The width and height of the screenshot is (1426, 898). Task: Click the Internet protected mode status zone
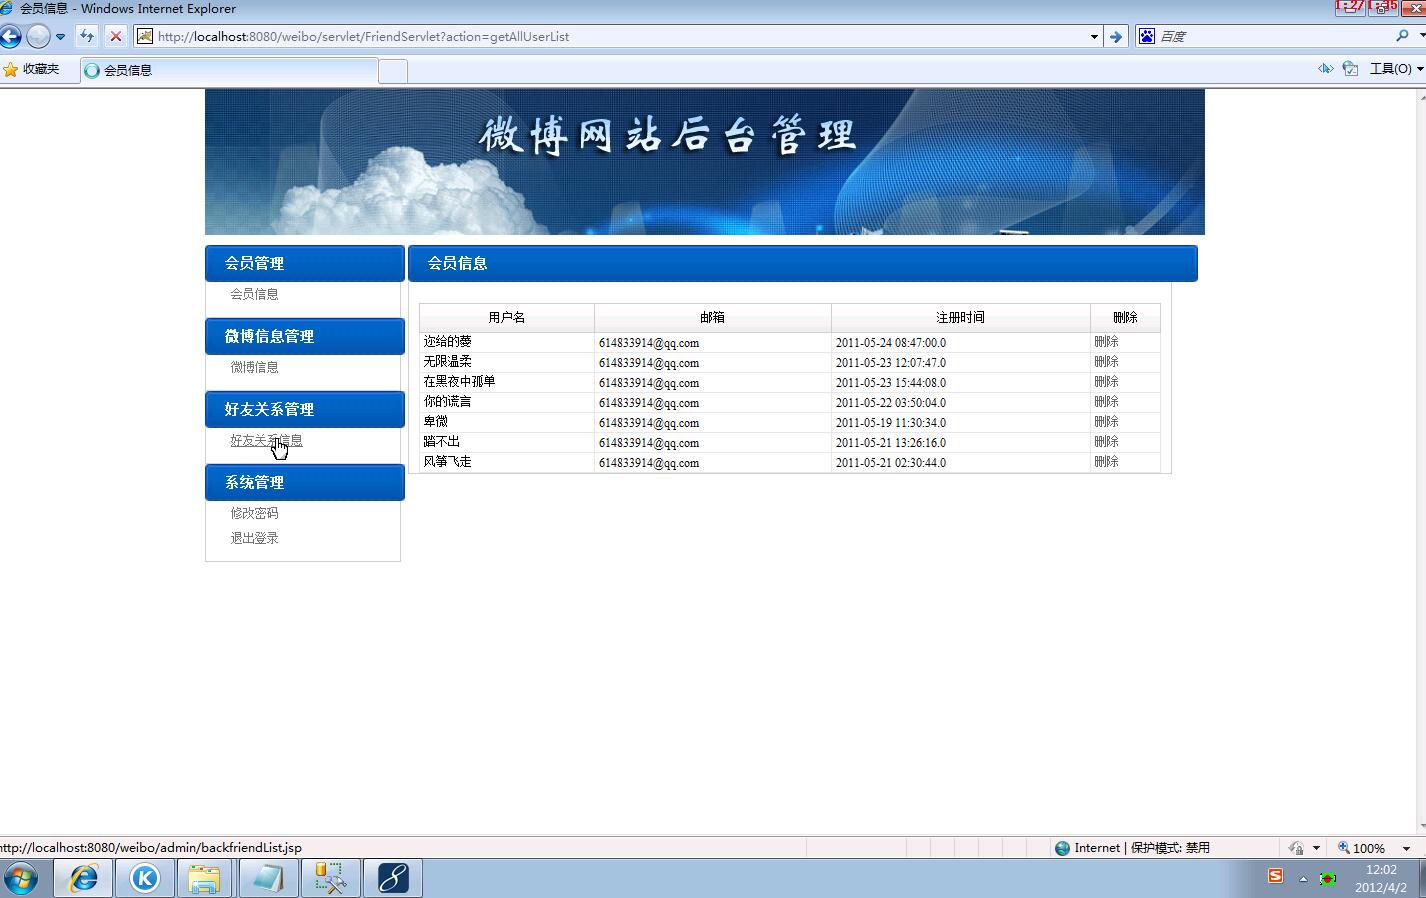pos(1132,848)
